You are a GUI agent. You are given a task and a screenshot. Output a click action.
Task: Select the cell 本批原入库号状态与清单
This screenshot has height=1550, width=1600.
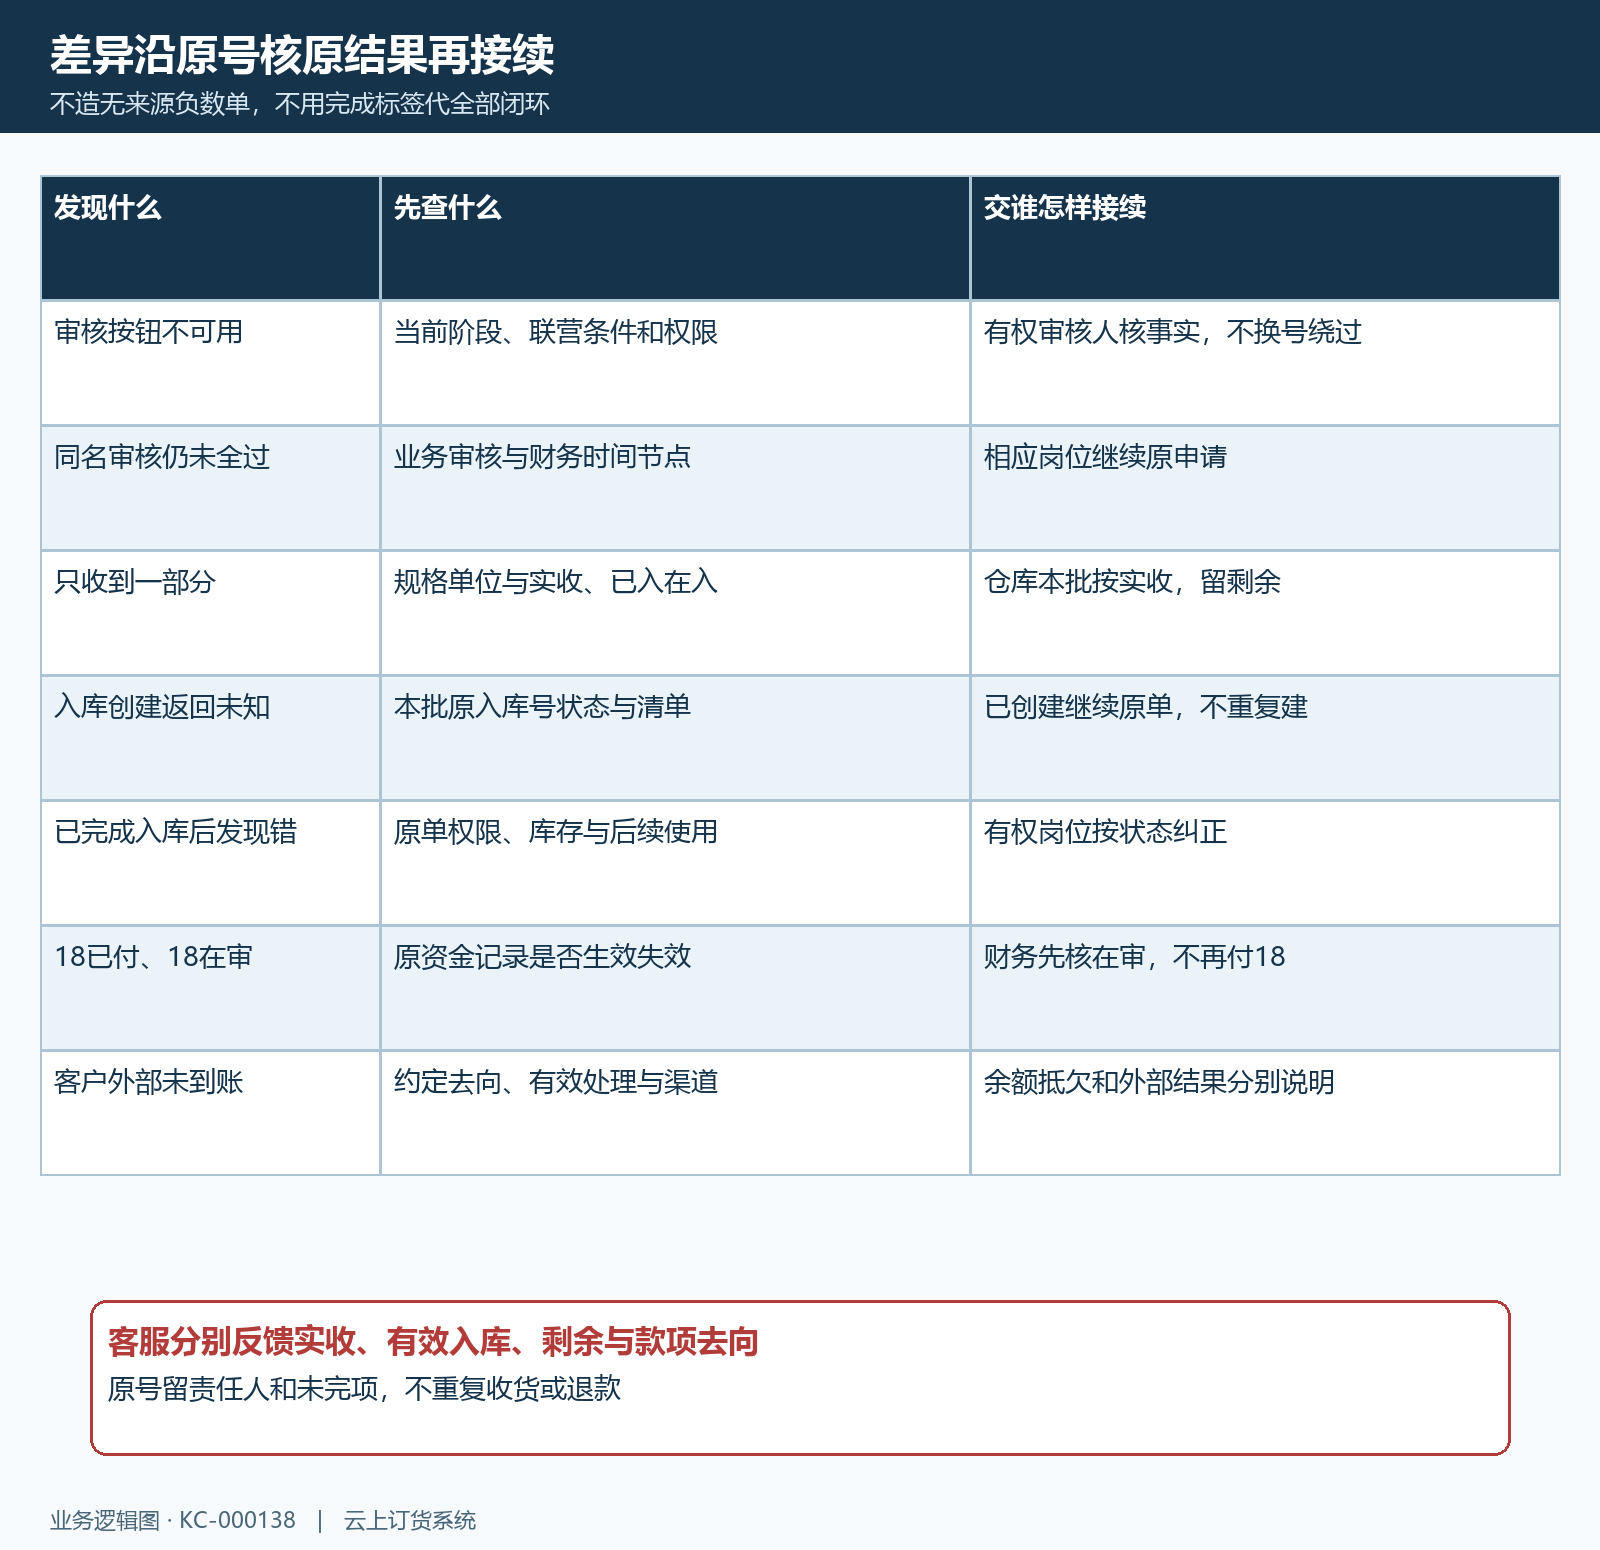675,738
